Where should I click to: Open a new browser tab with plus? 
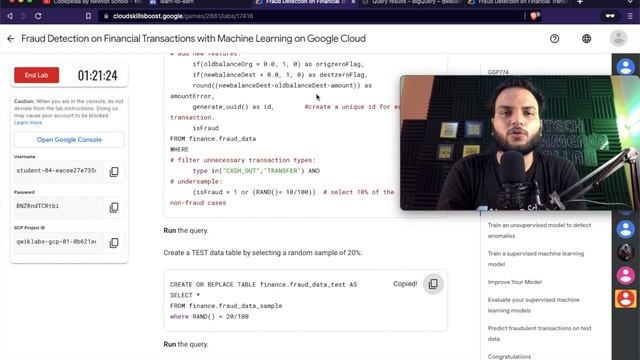(580, 2)
